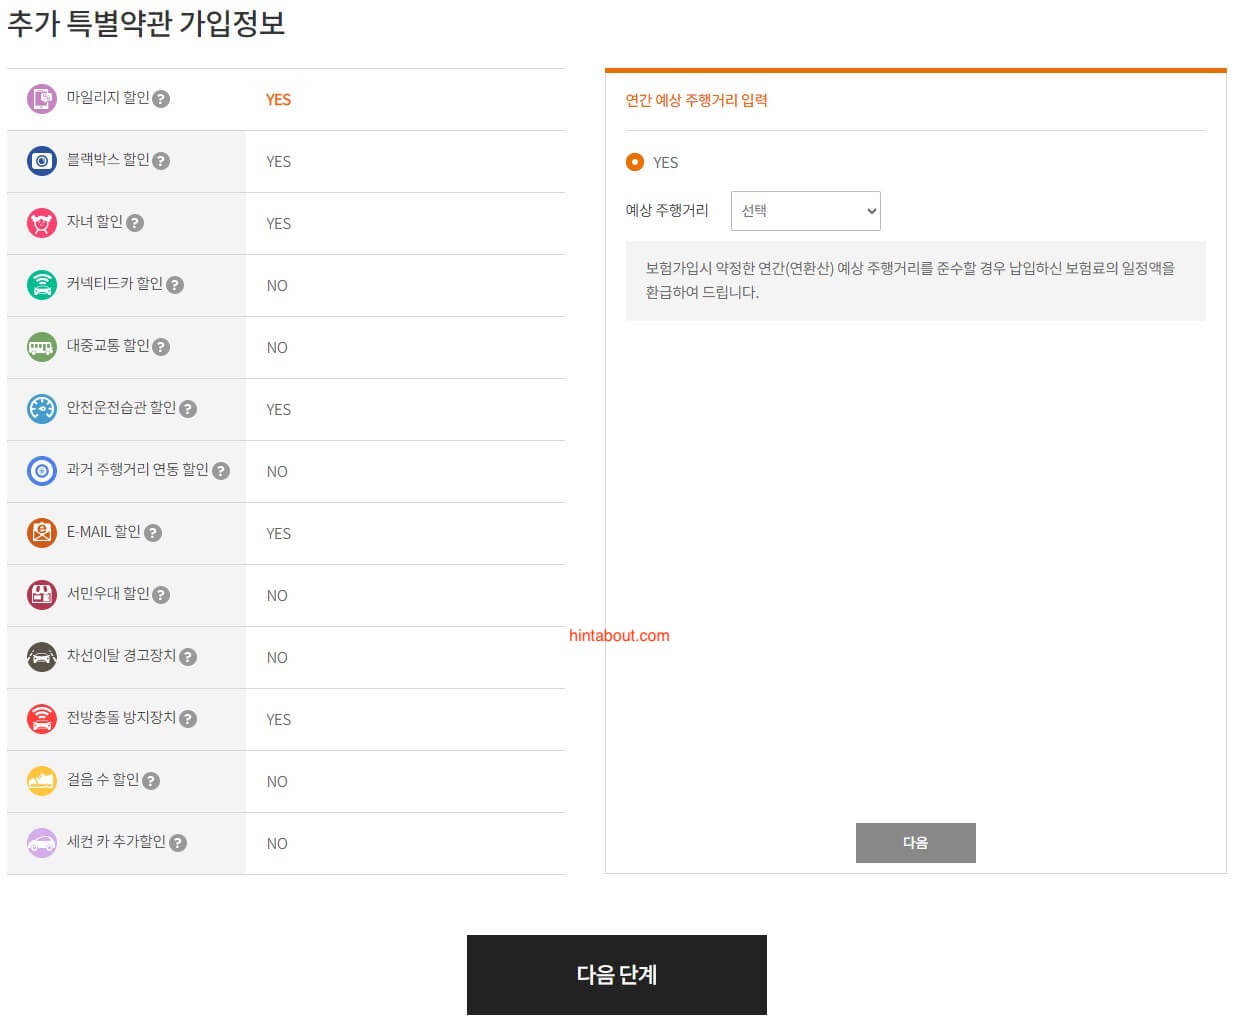
Task: Click the help icon for 안전운전습관 할인
Action: 188,409
